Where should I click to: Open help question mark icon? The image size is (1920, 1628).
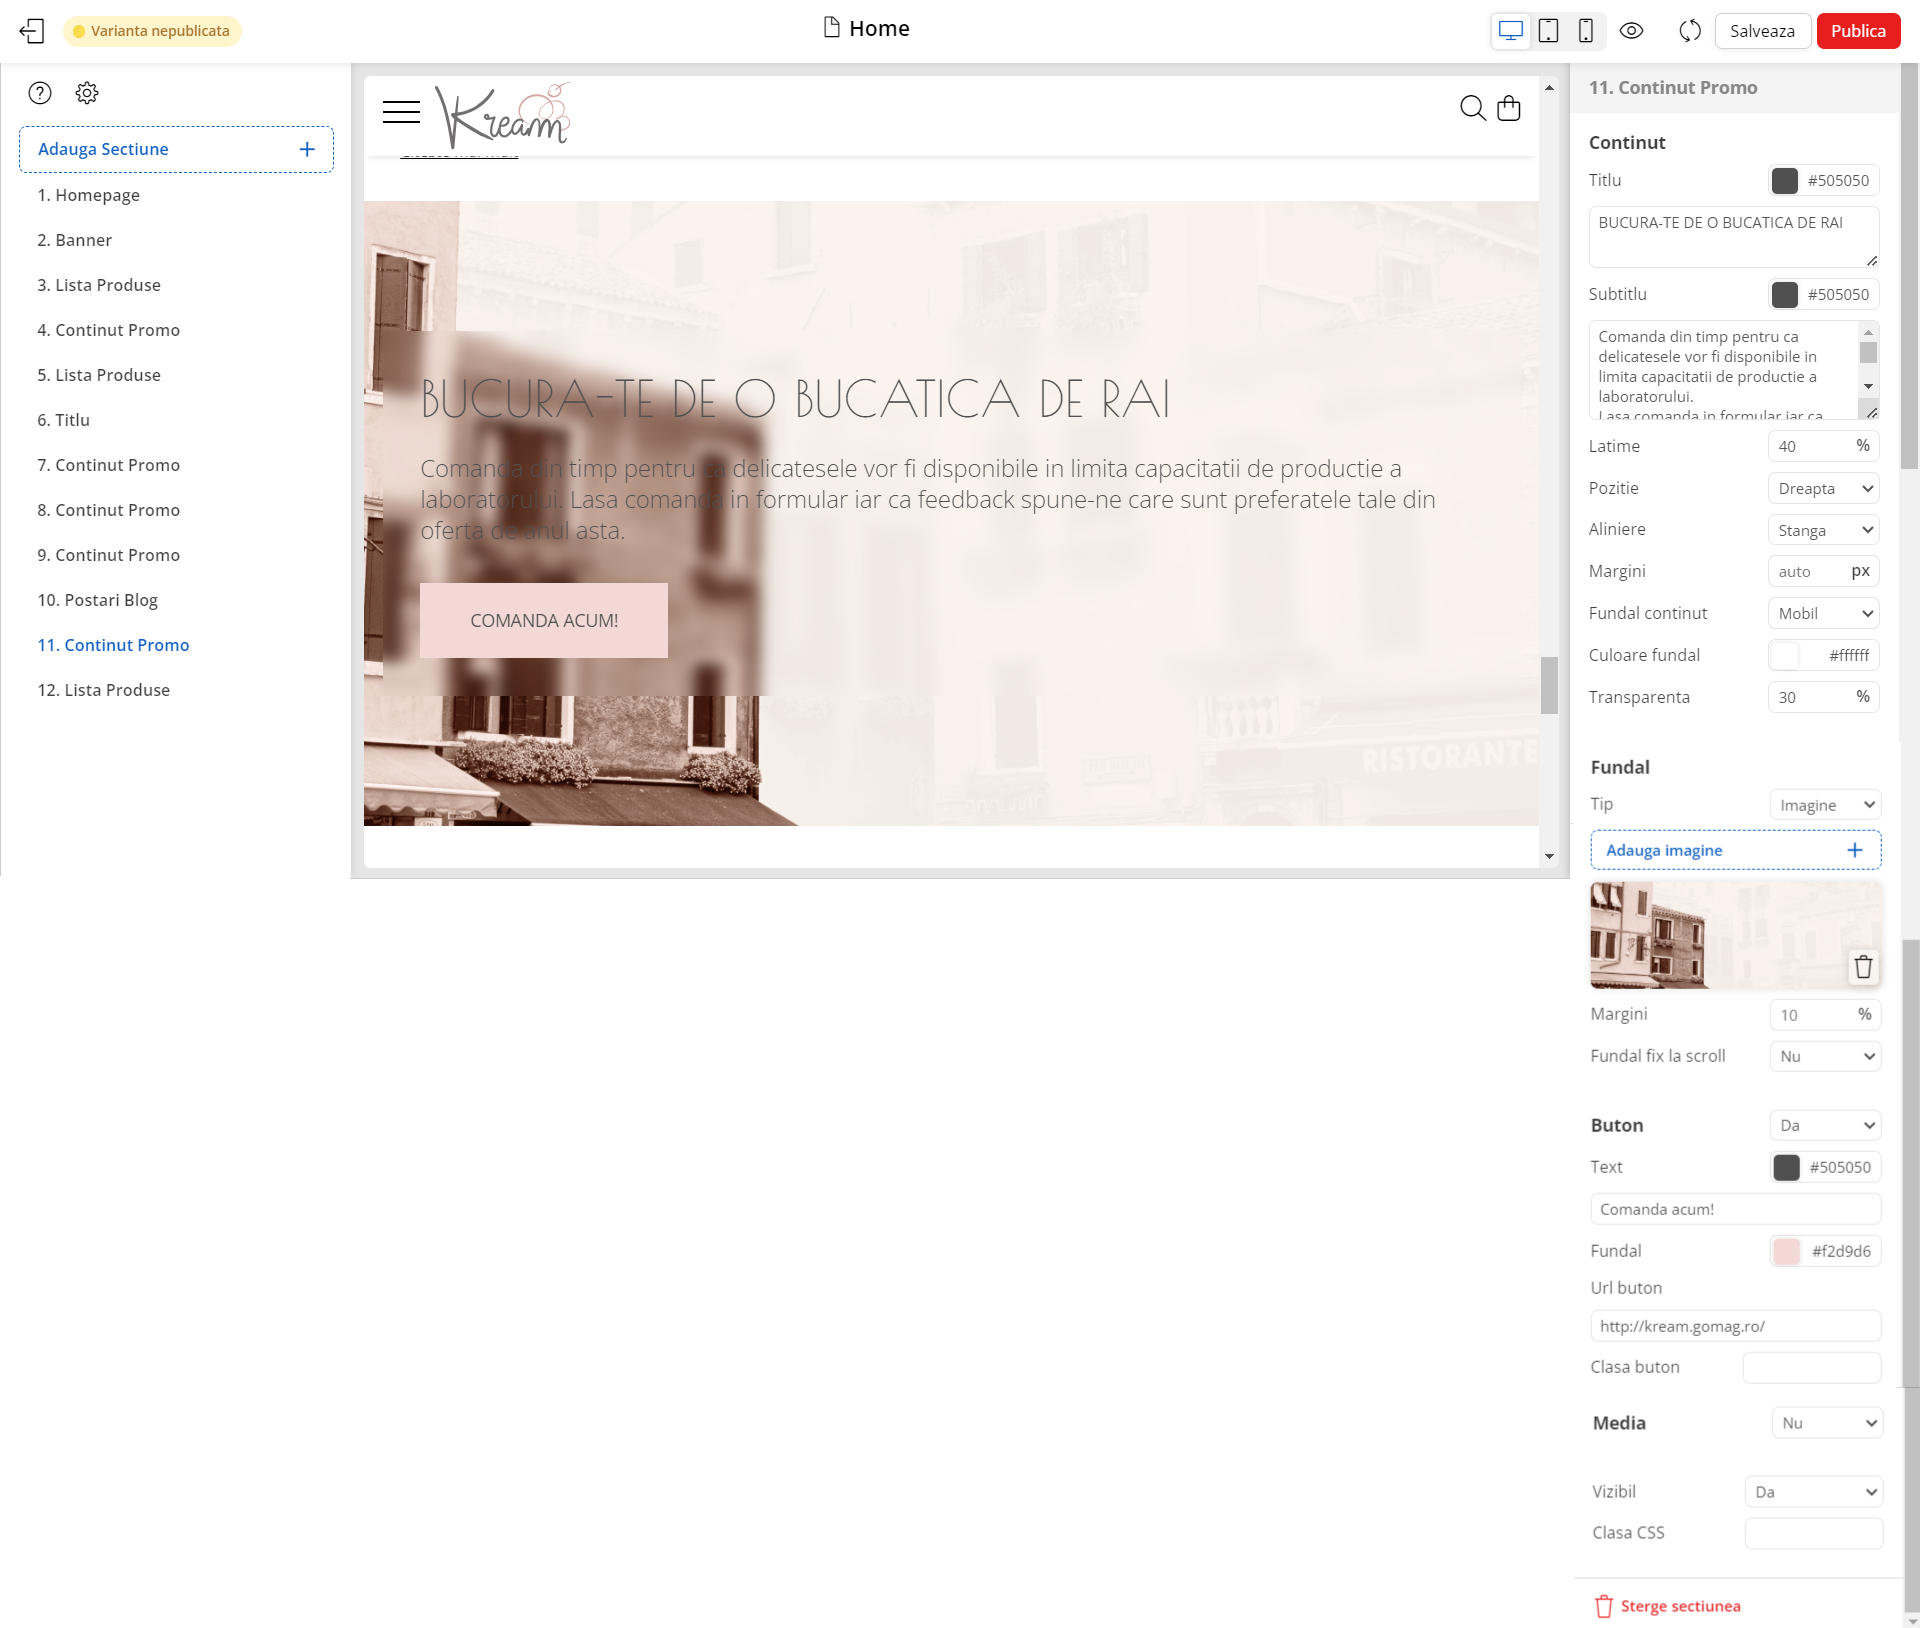click(40, 93)
